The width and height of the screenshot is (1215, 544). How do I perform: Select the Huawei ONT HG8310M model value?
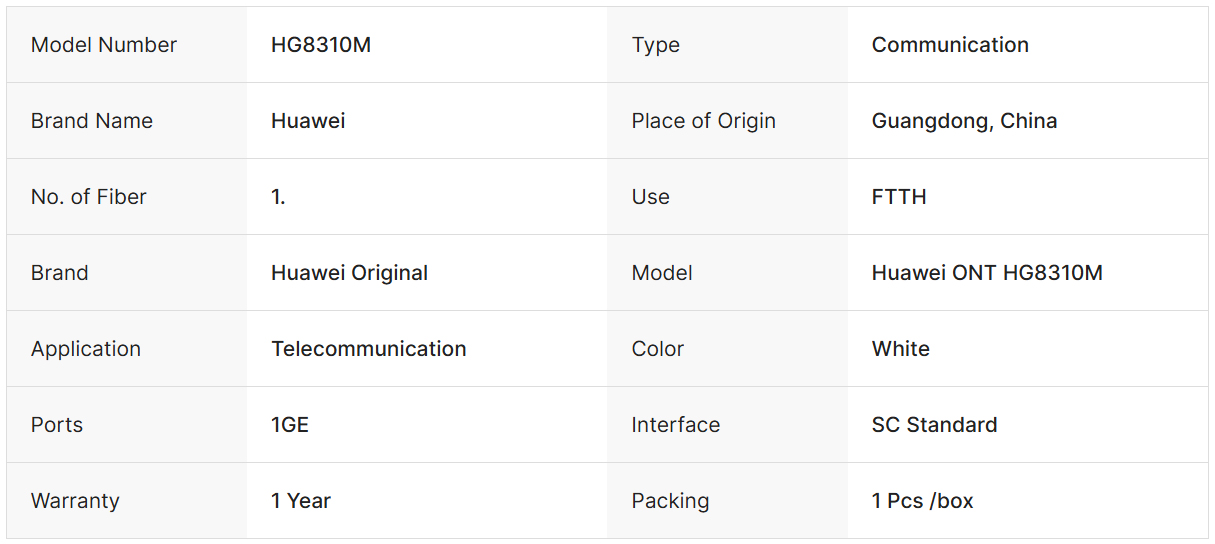[x=987, y=273]
